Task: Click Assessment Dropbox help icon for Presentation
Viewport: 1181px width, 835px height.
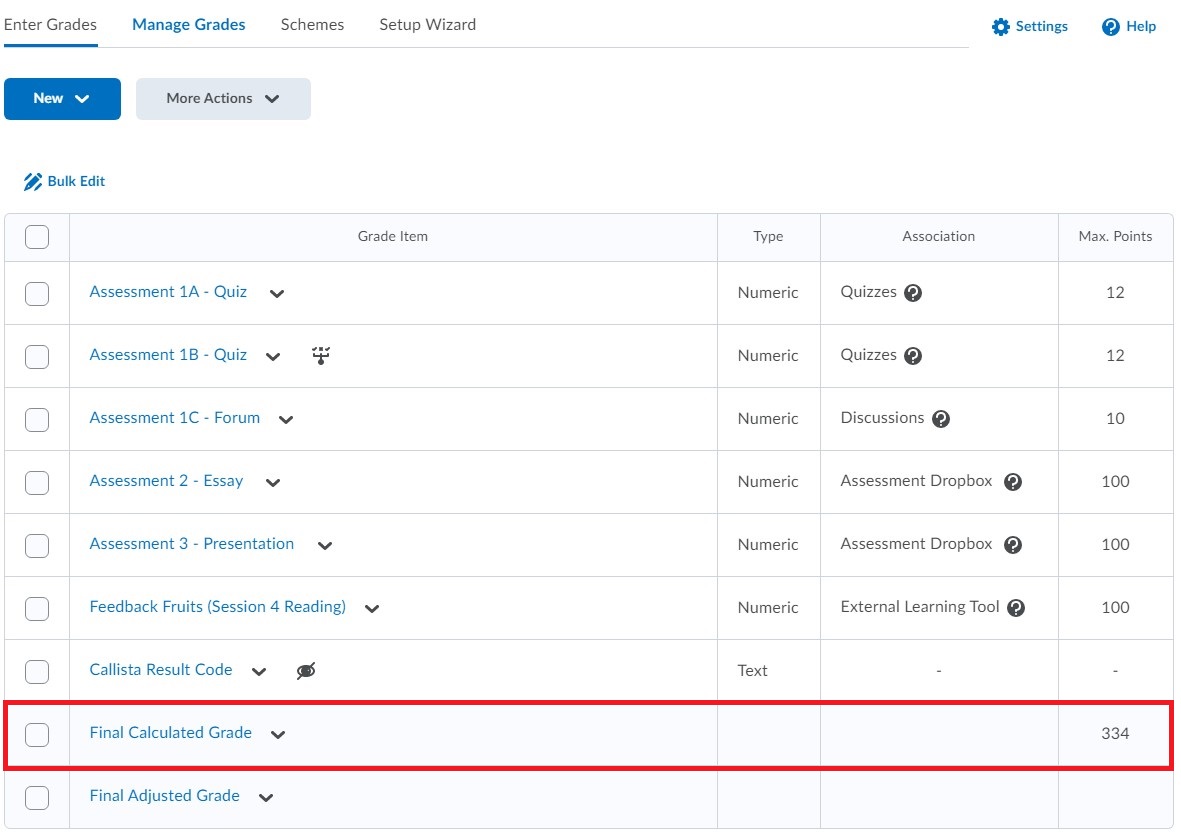Action: pos(1013,545)
